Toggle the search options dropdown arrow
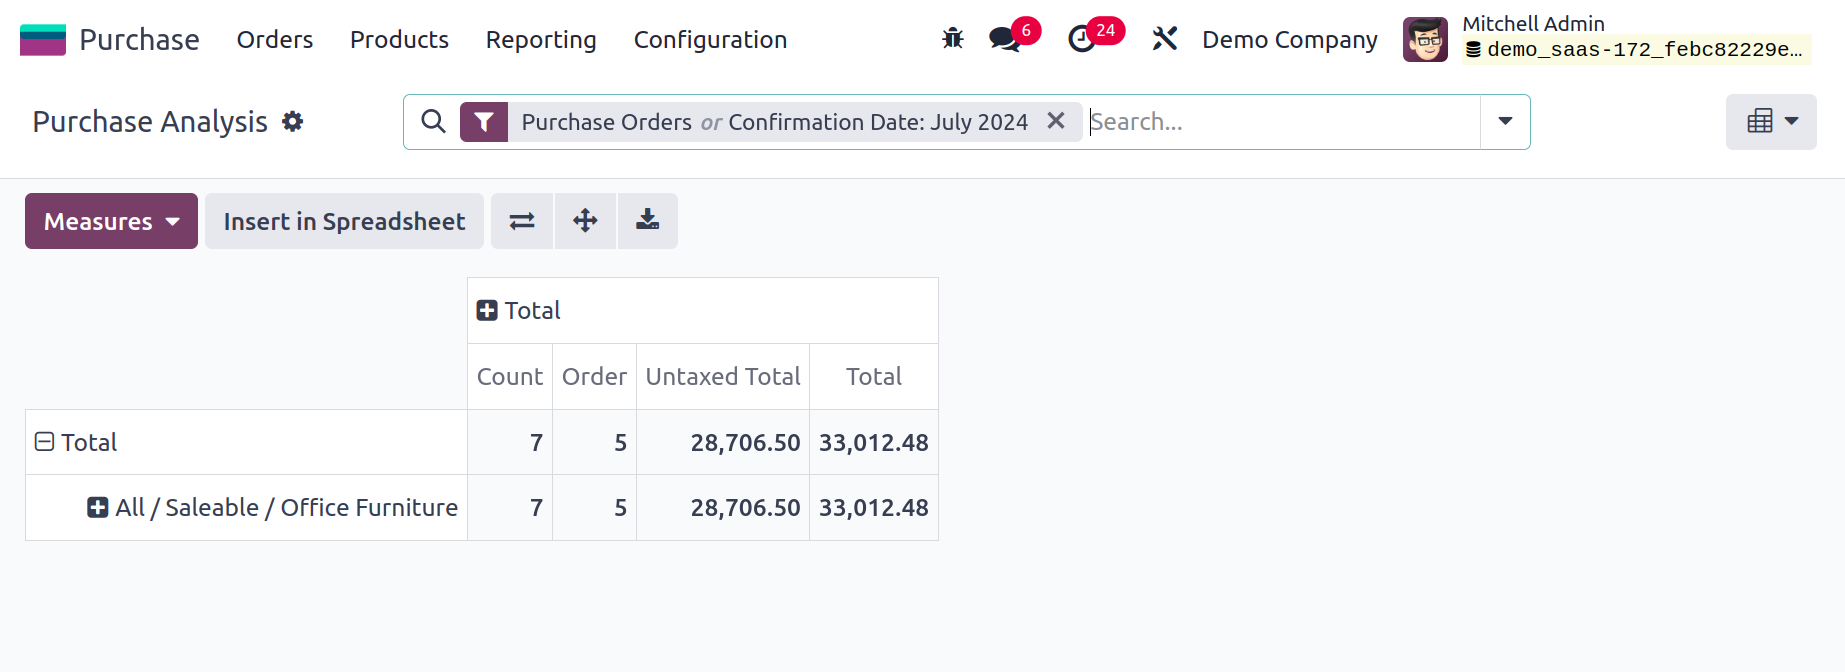Image resolution: width=1845 pixels, height=672 pixels. 1505,122
